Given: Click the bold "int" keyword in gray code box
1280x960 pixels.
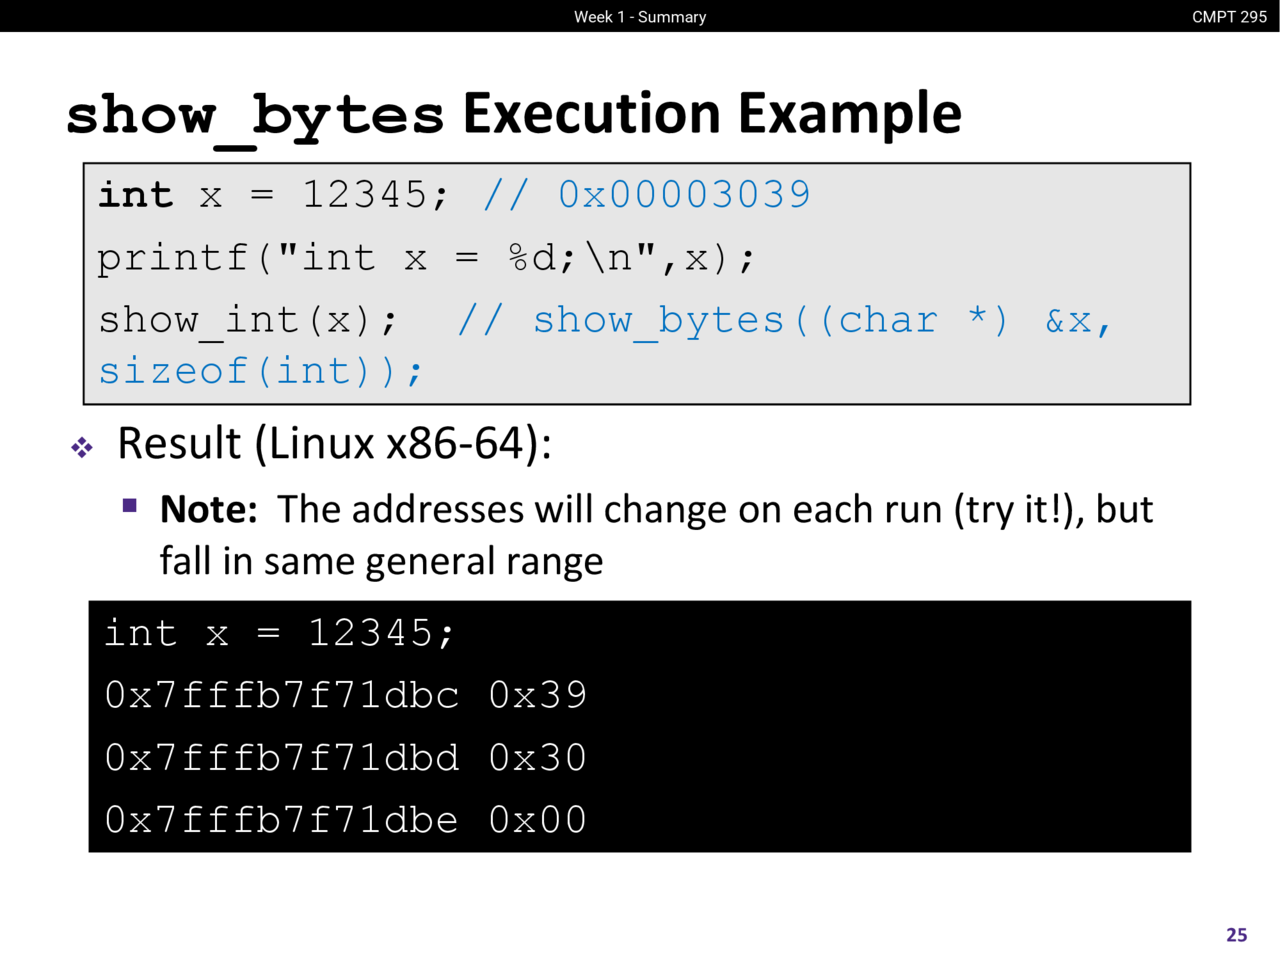Looking at the screenshot, I should 136,194.
